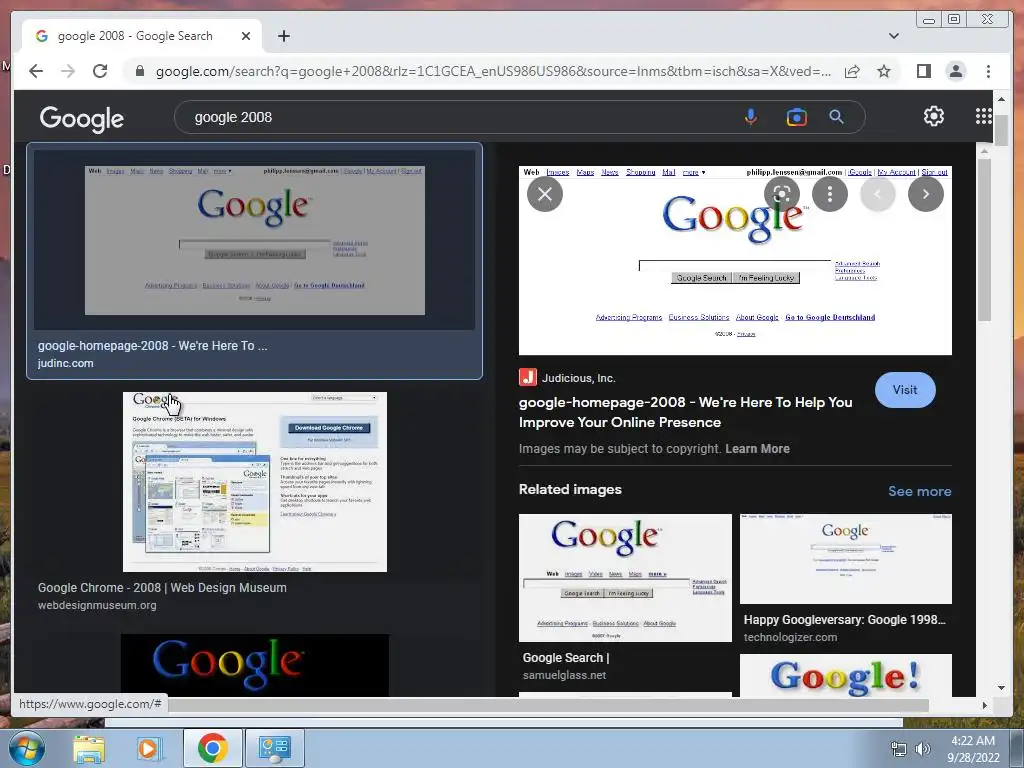Click the horizontal scrollbar right arrow
The width and height of the screenshot is (1024, 768).
pos(984,705)
